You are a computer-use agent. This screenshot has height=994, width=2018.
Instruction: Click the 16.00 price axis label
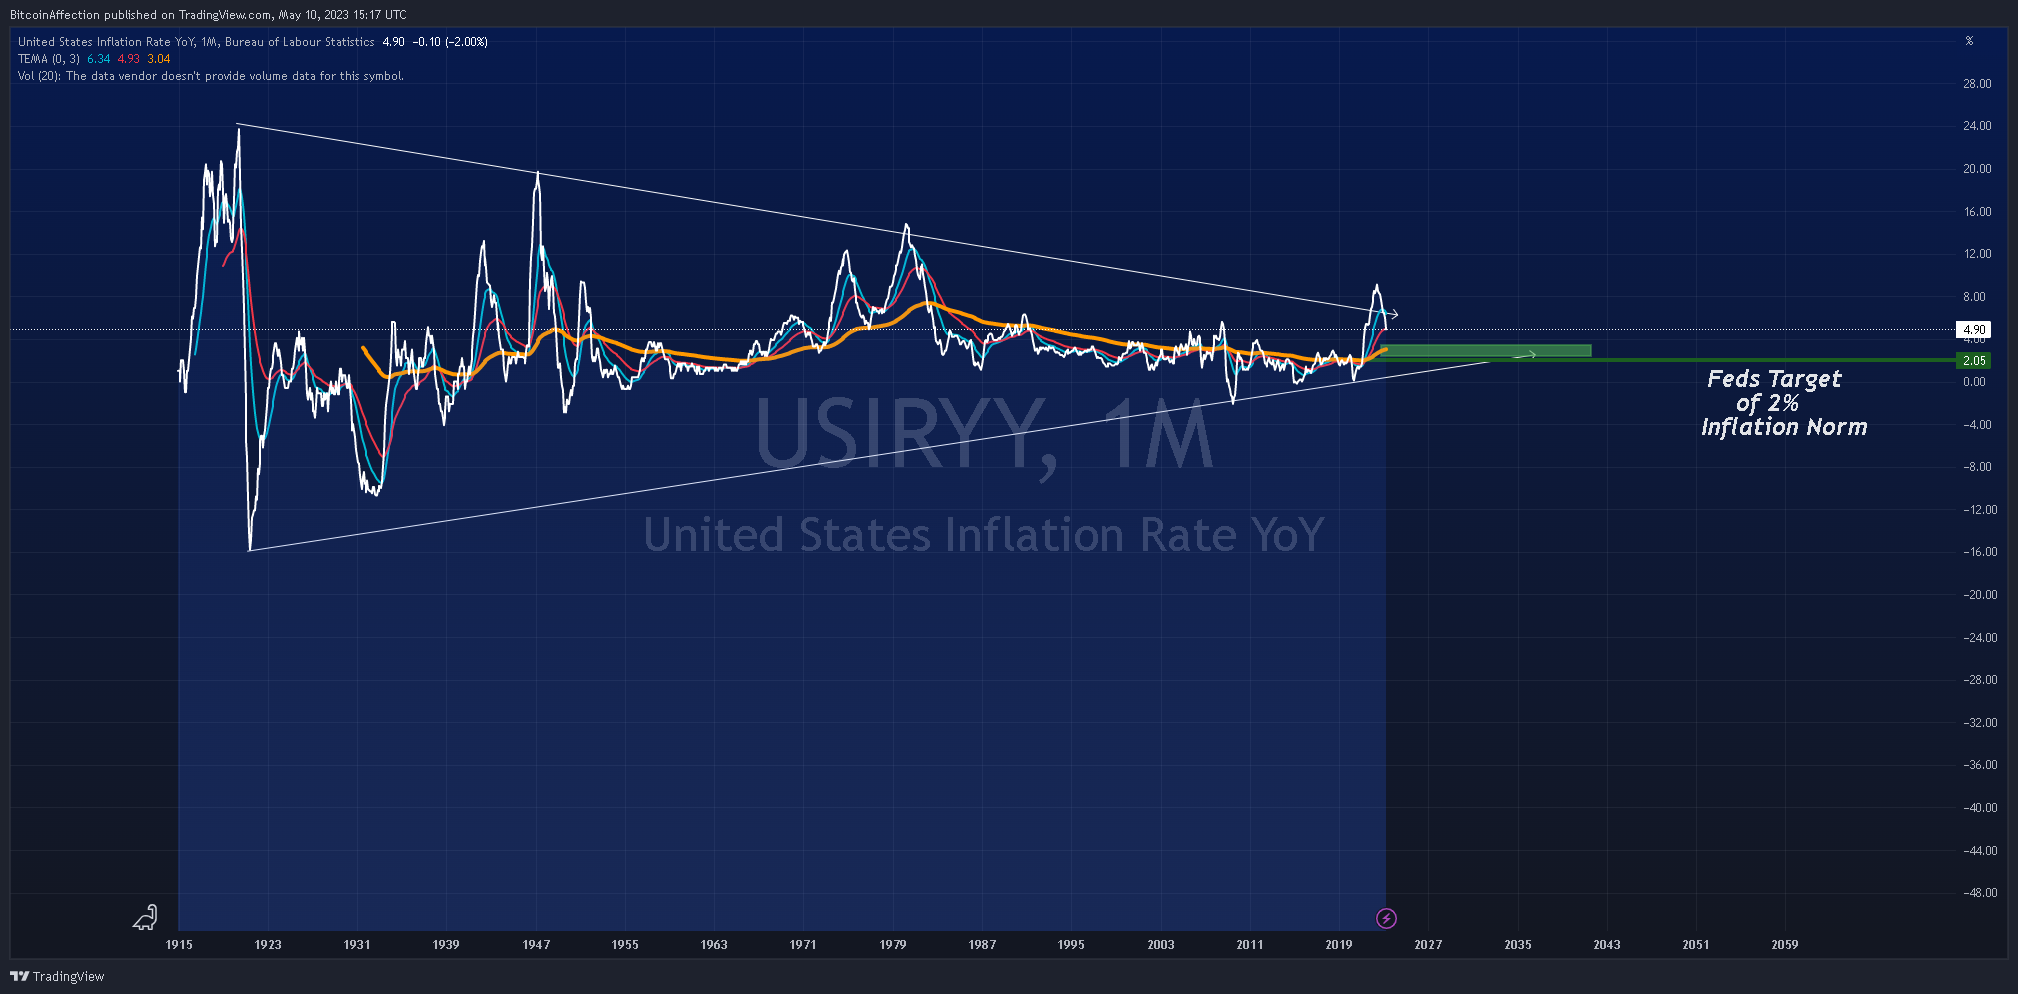pyautogui.click(x=1977, y=212)
